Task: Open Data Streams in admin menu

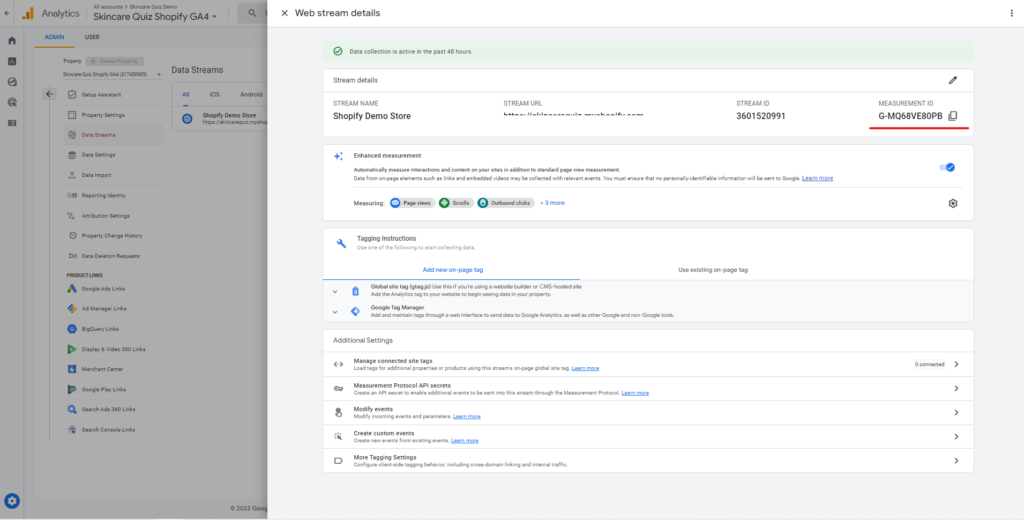Action: click(114, 135)
